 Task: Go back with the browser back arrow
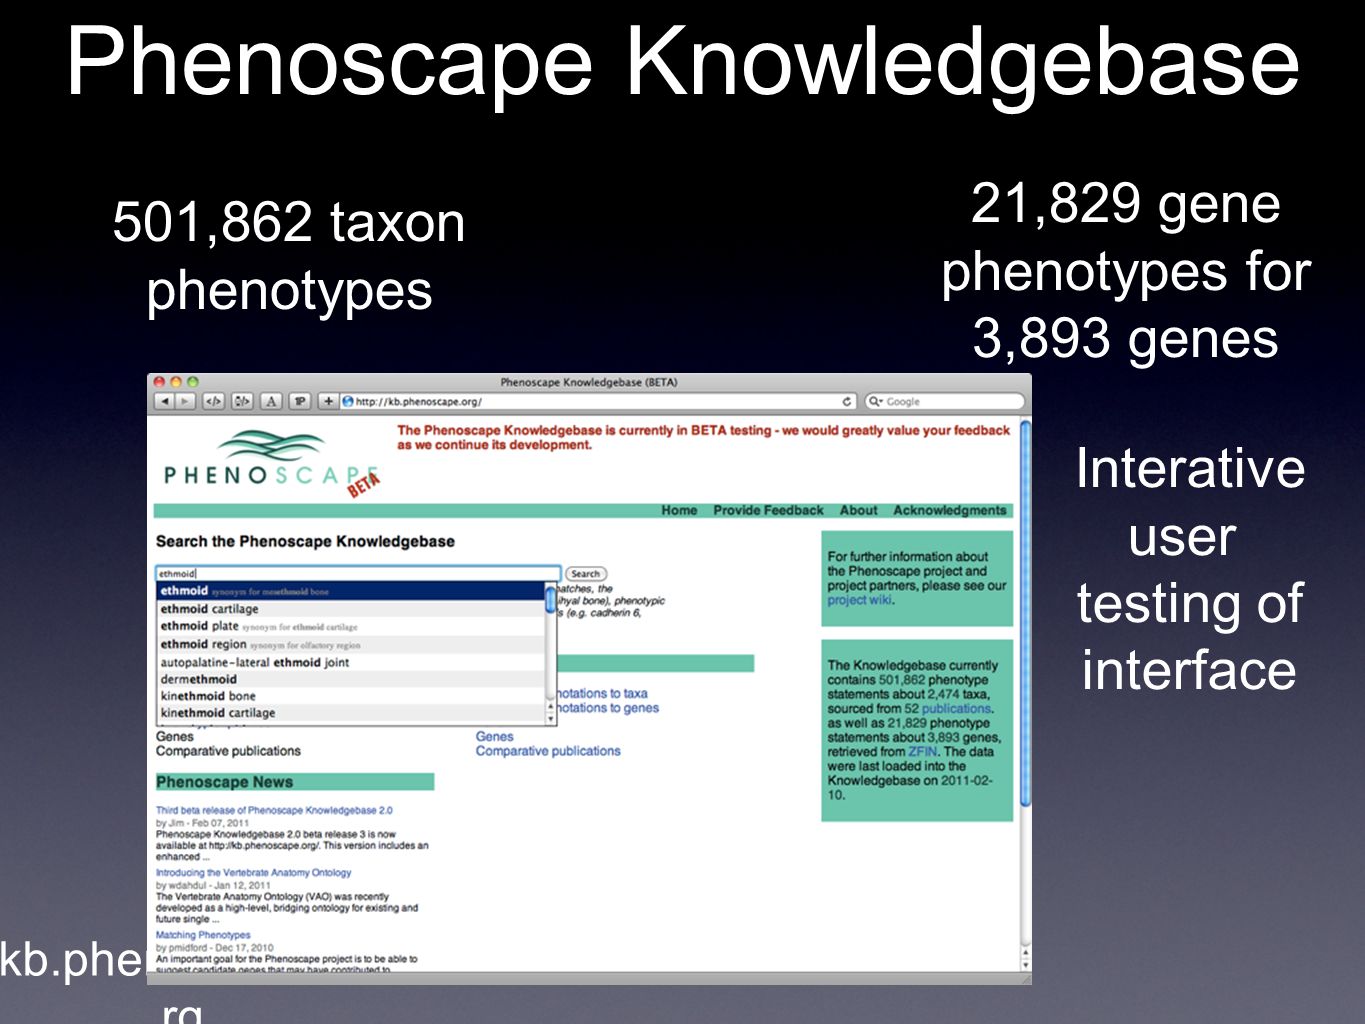(165, 401)
